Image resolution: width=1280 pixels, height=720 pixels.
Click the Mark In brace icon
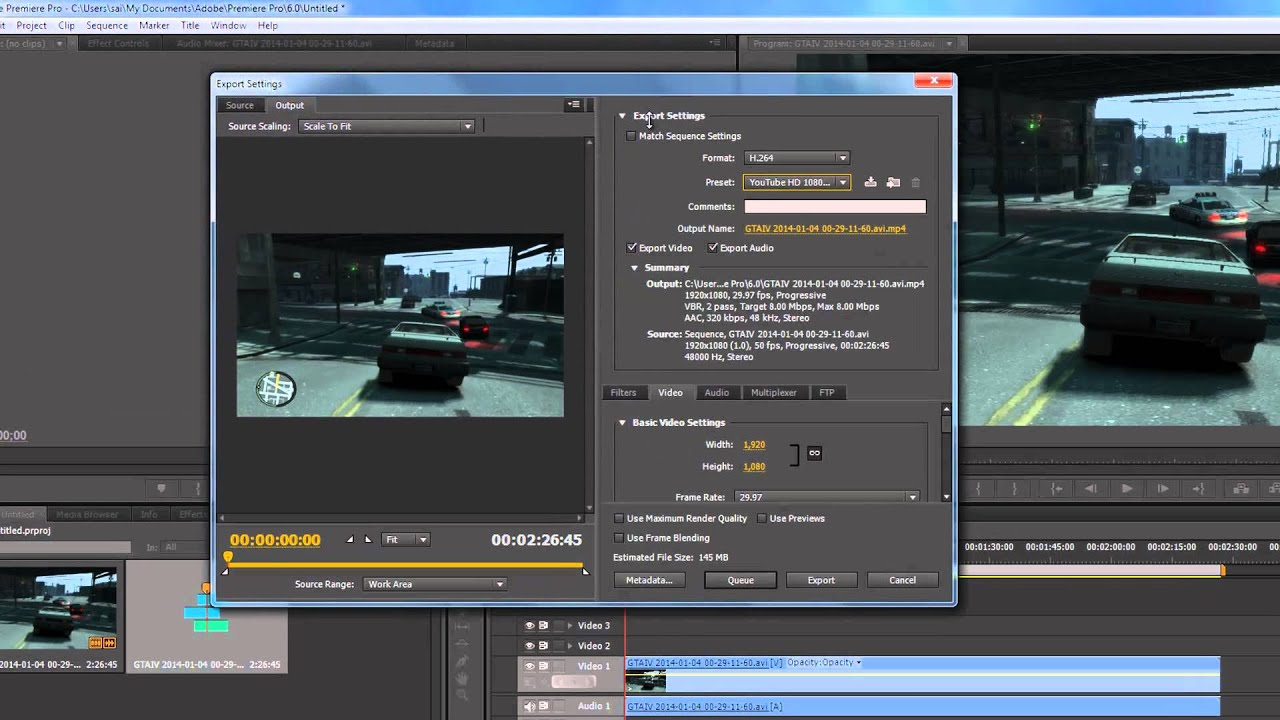click(978, 488)
